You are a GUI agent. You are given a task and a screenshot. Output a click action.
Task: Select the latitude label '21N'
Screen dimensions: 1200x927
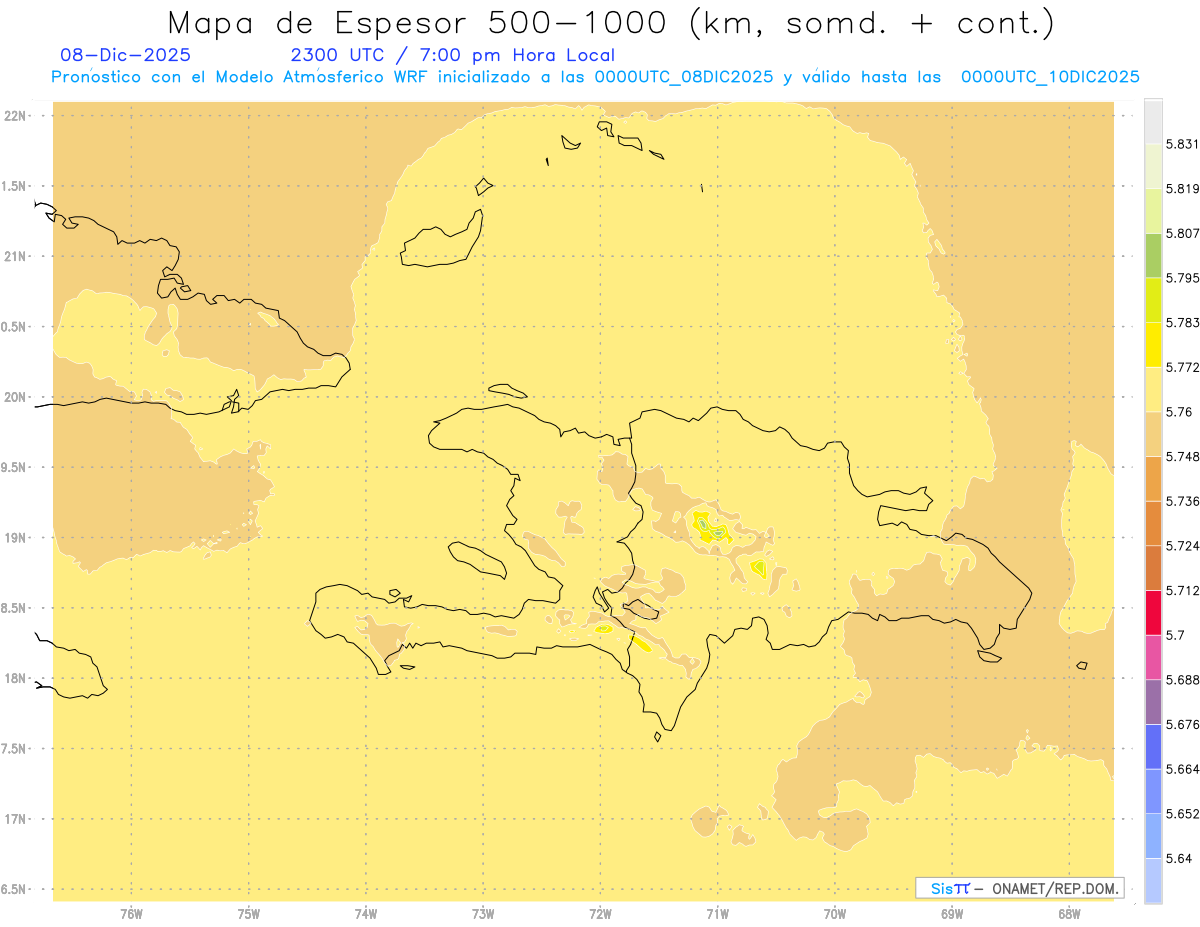tap(14, 256)
